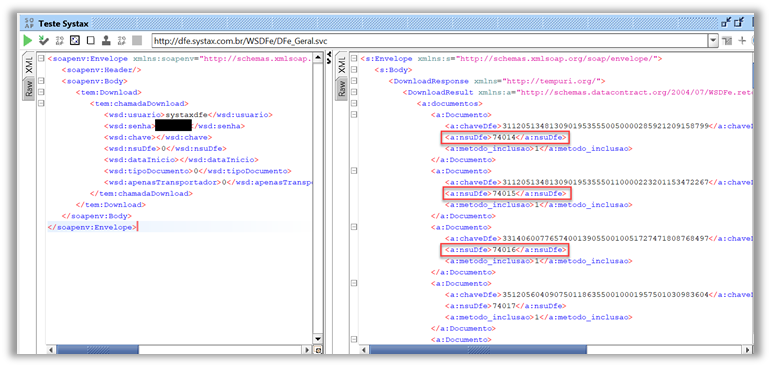771x367 pixels.
Task: Click the detach window icon in title bar
Action: pos(739,22)
